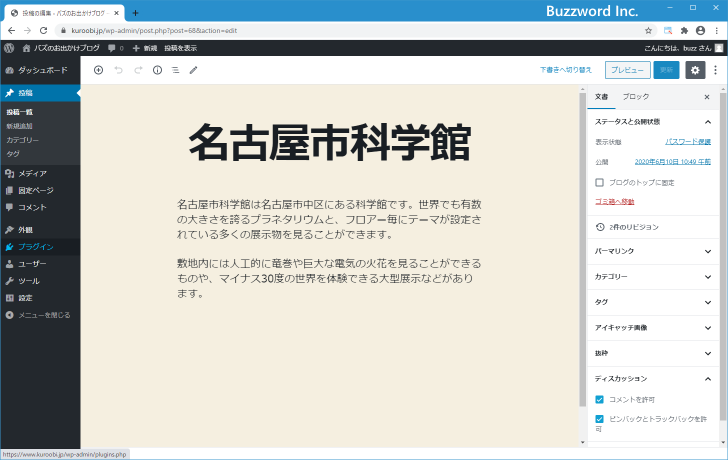Uncheck コメントを許可 checkbox

[x=599, y=399]
